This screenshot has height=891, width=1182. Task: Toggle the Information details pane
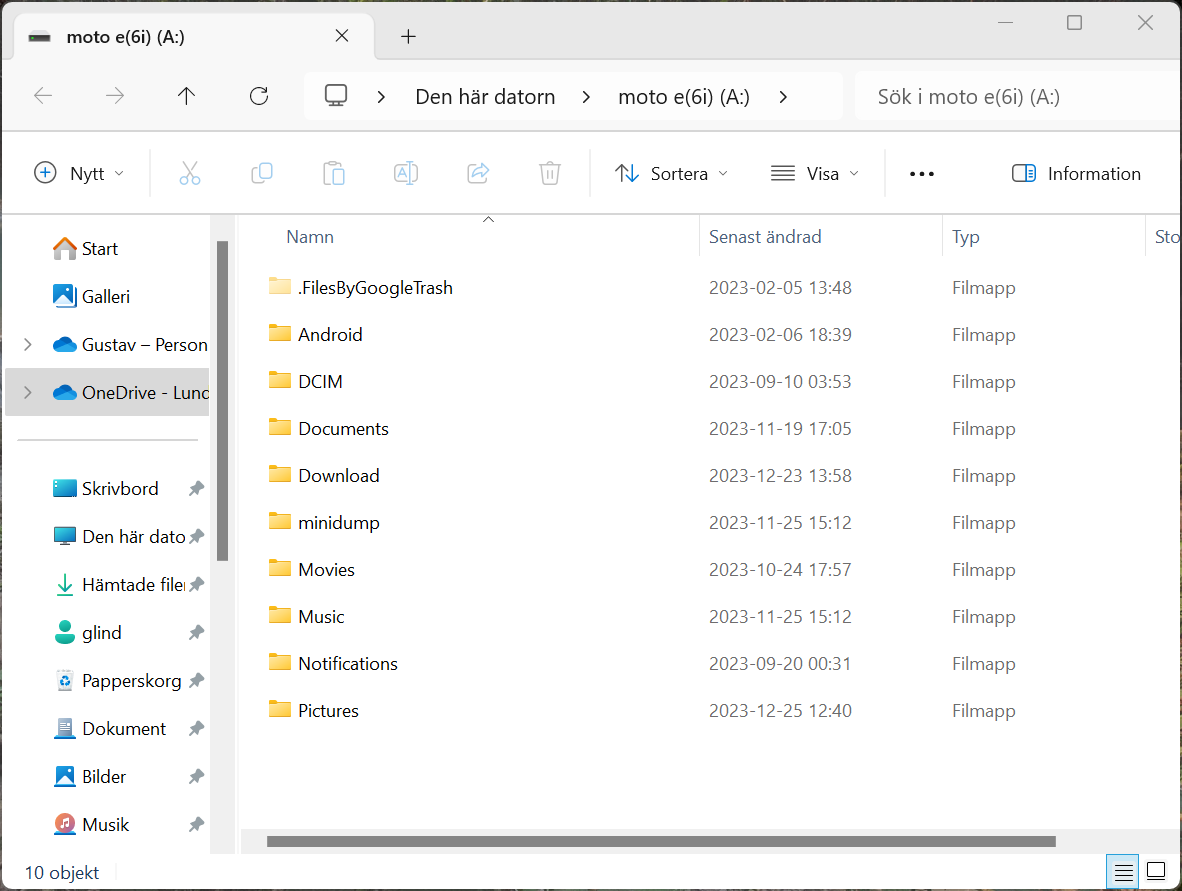point(1076,173)
